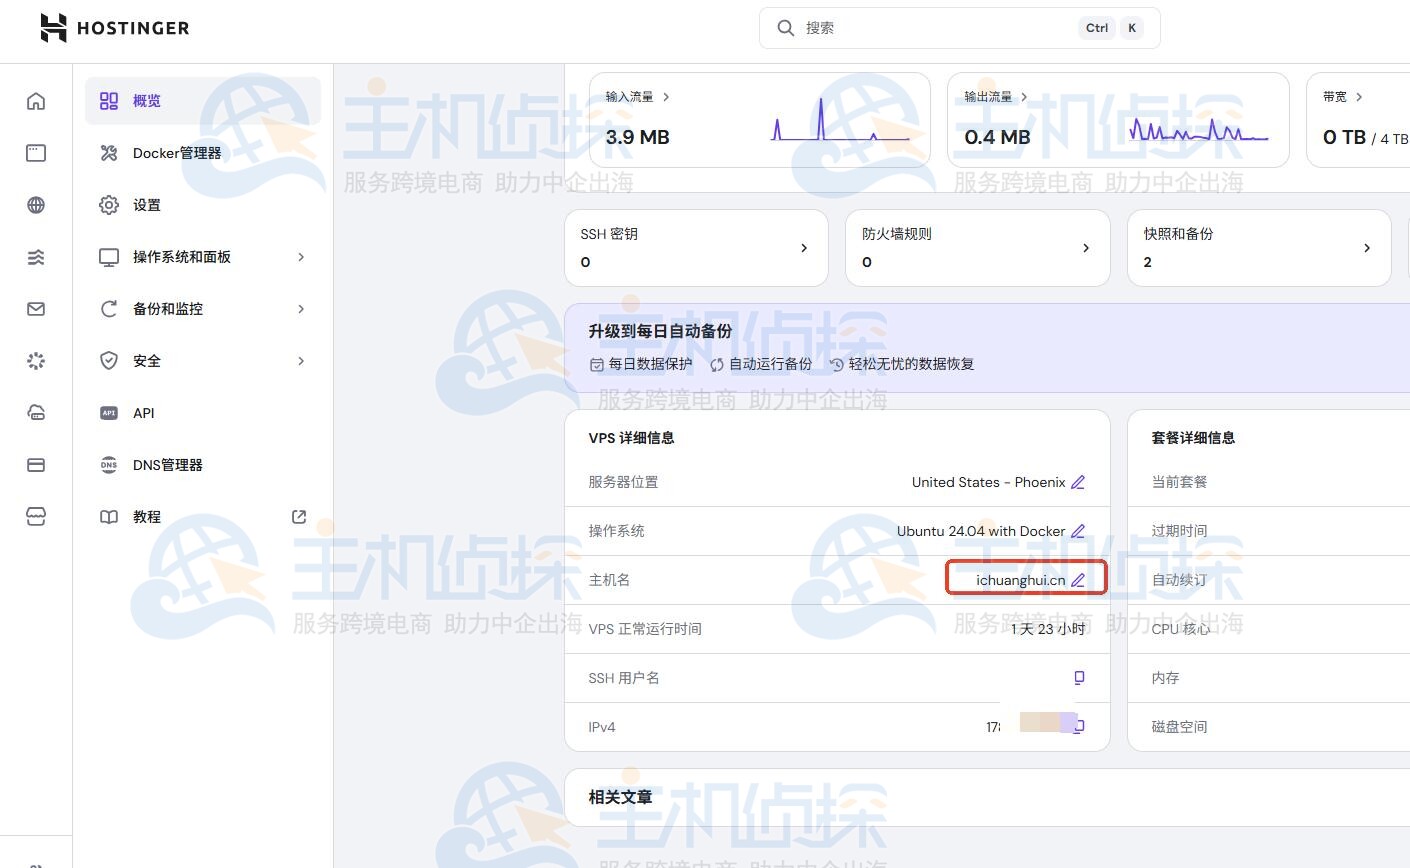1410x868 pixels.
Task: Edit the 主机名 ichuanghui.cn with pencil icon
Action: tap(1077, 579)
